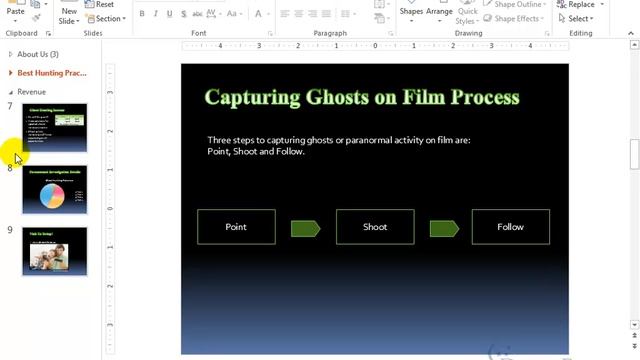Open the Font dialog launcher

(x=270, y=33)
